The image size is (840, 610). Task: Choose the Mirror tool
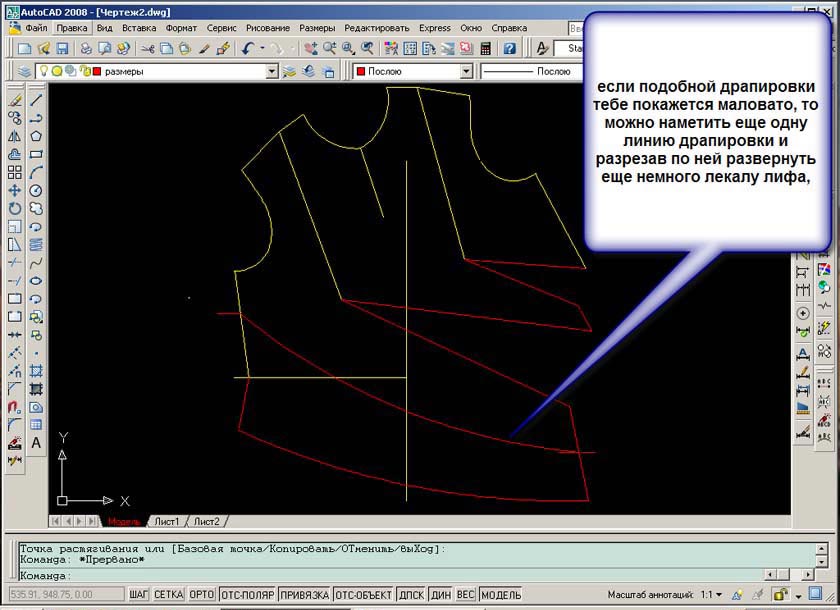tap(15, 136)
